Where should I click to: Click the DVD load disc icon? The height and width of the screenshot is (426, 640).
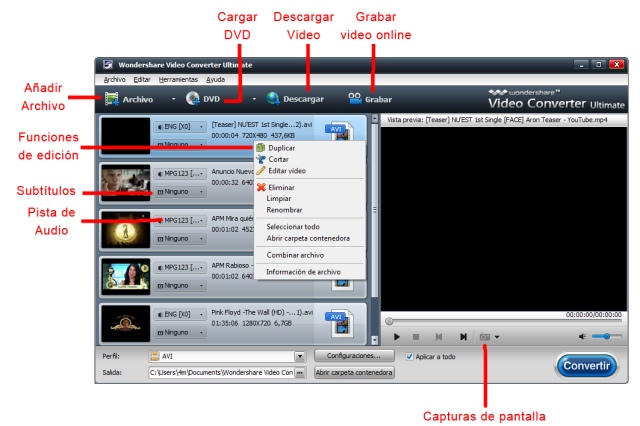click(193, 98)
